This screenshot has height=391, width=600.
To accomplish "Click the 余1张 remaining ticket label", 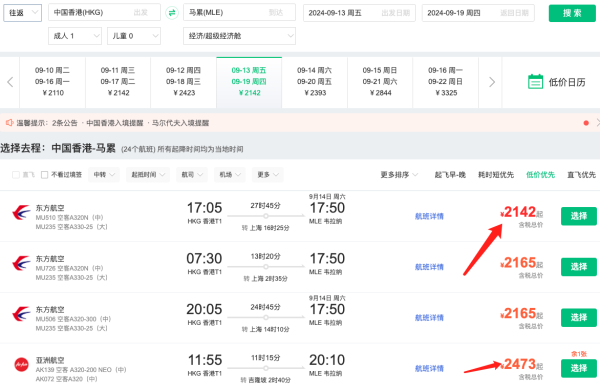I will (x=579, y=354).
